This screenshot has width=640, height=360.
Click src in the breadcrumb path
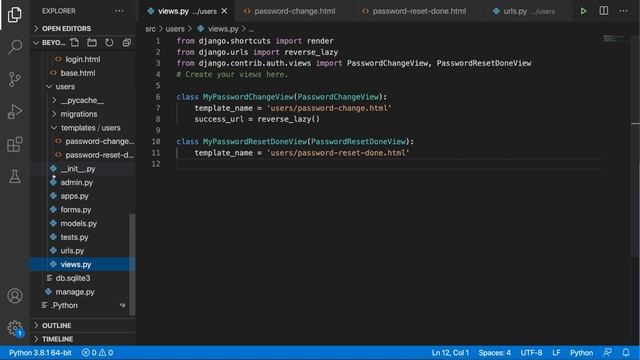coord(150,29)
